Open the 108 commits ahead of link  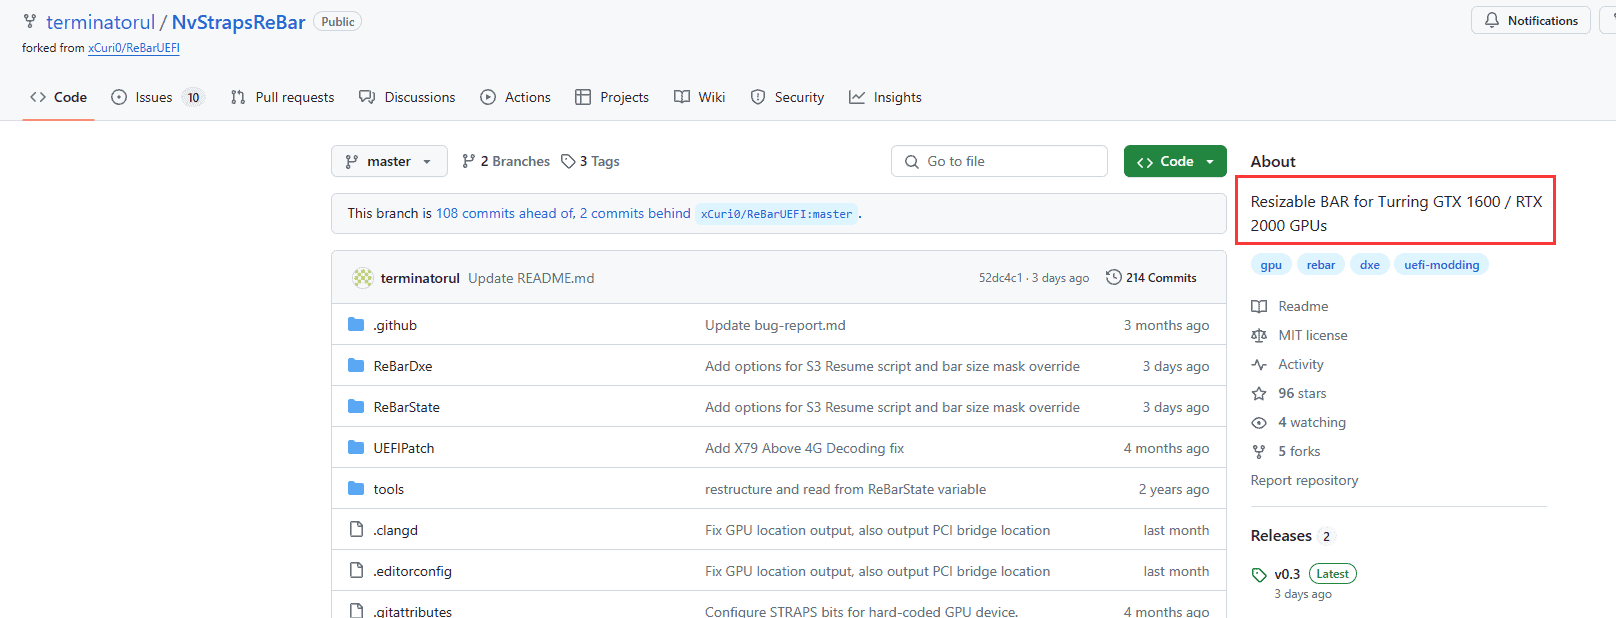(x=505, y=213)
